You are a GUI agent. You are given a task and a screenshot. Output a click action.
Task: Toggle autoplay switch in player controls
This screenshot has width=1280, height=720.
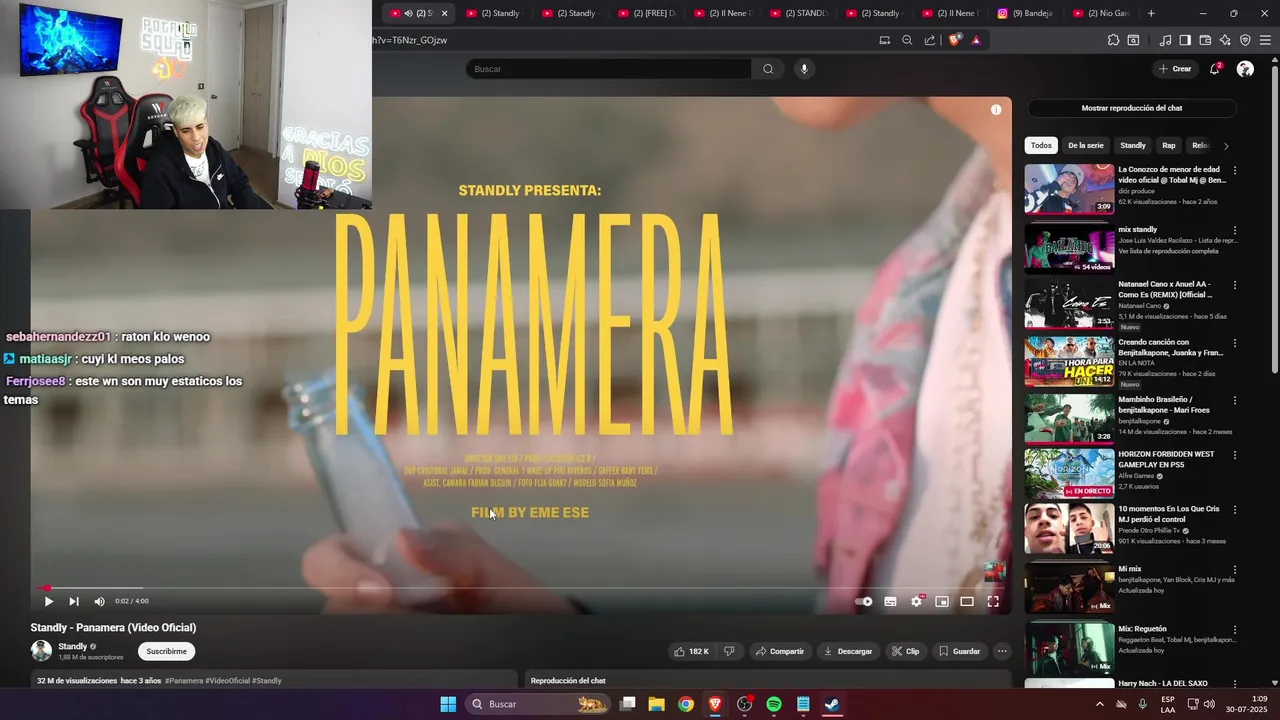pyautogui.click(x=864, y=601)
